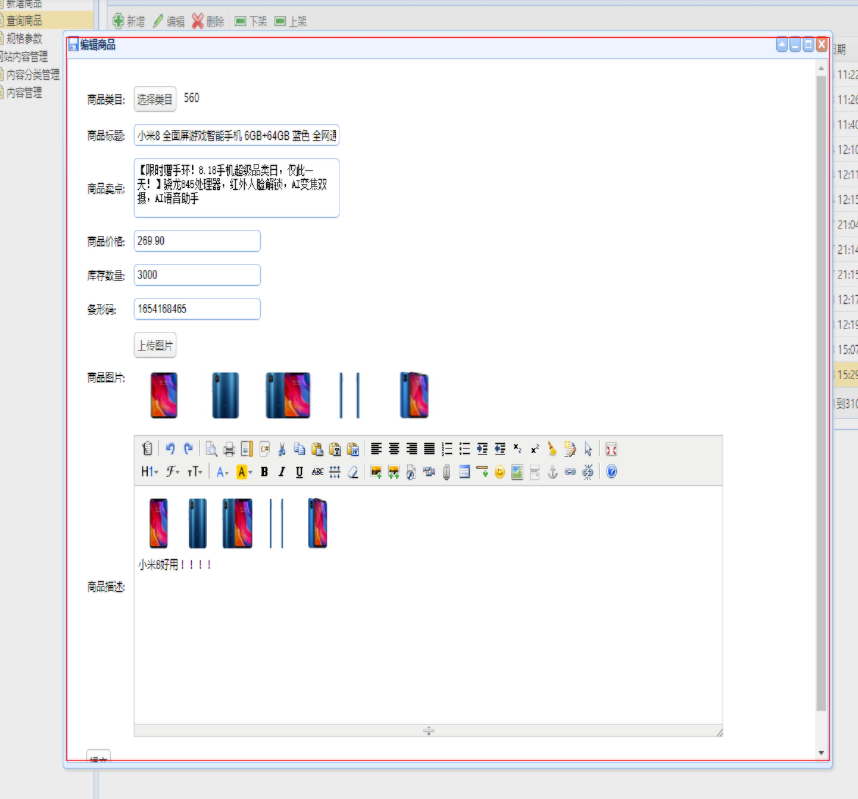This screenshot has width=858, height=799.
Task: Increase indent in editor
Action: coord(482,449)
